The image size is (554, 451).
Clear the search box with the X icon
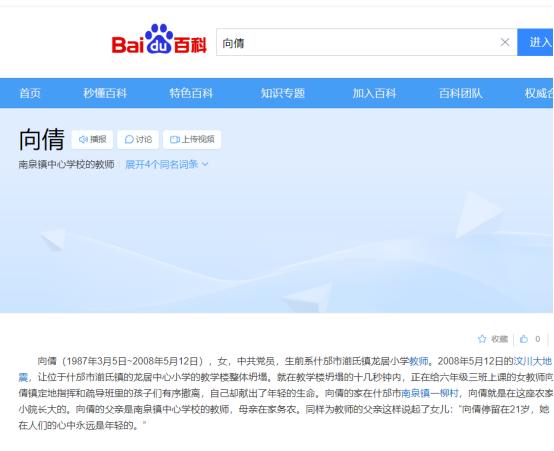(505, 42)
